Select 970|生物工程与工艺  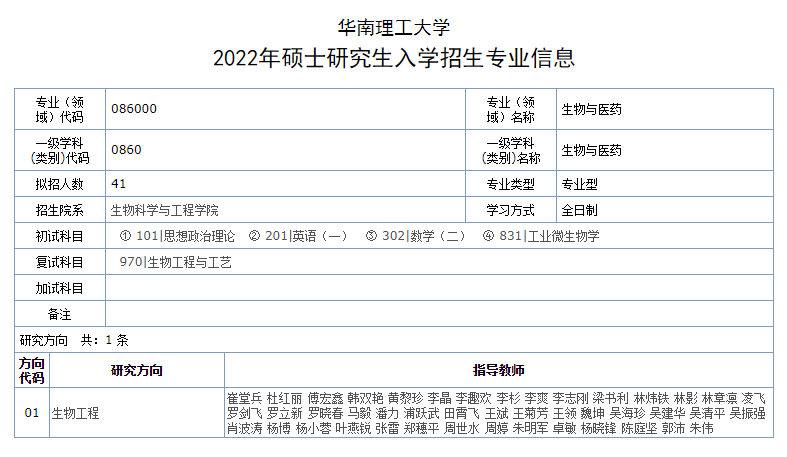[175, 262]
